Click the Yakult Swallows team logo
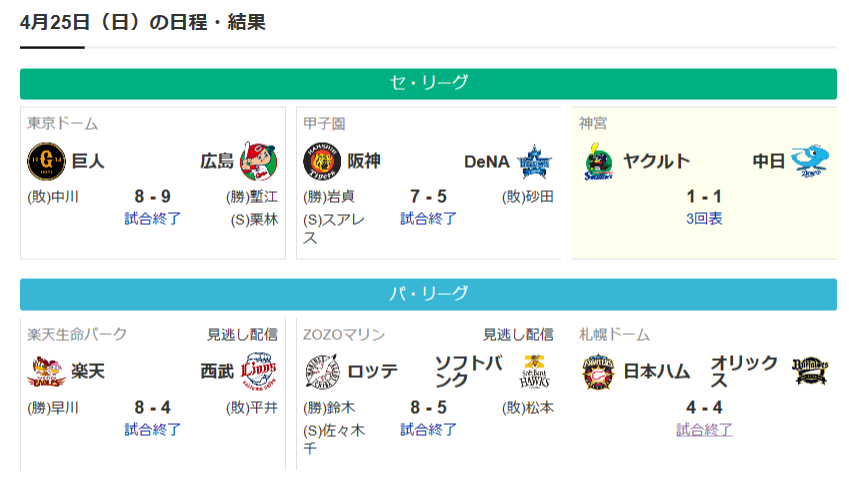 (598, 161)
